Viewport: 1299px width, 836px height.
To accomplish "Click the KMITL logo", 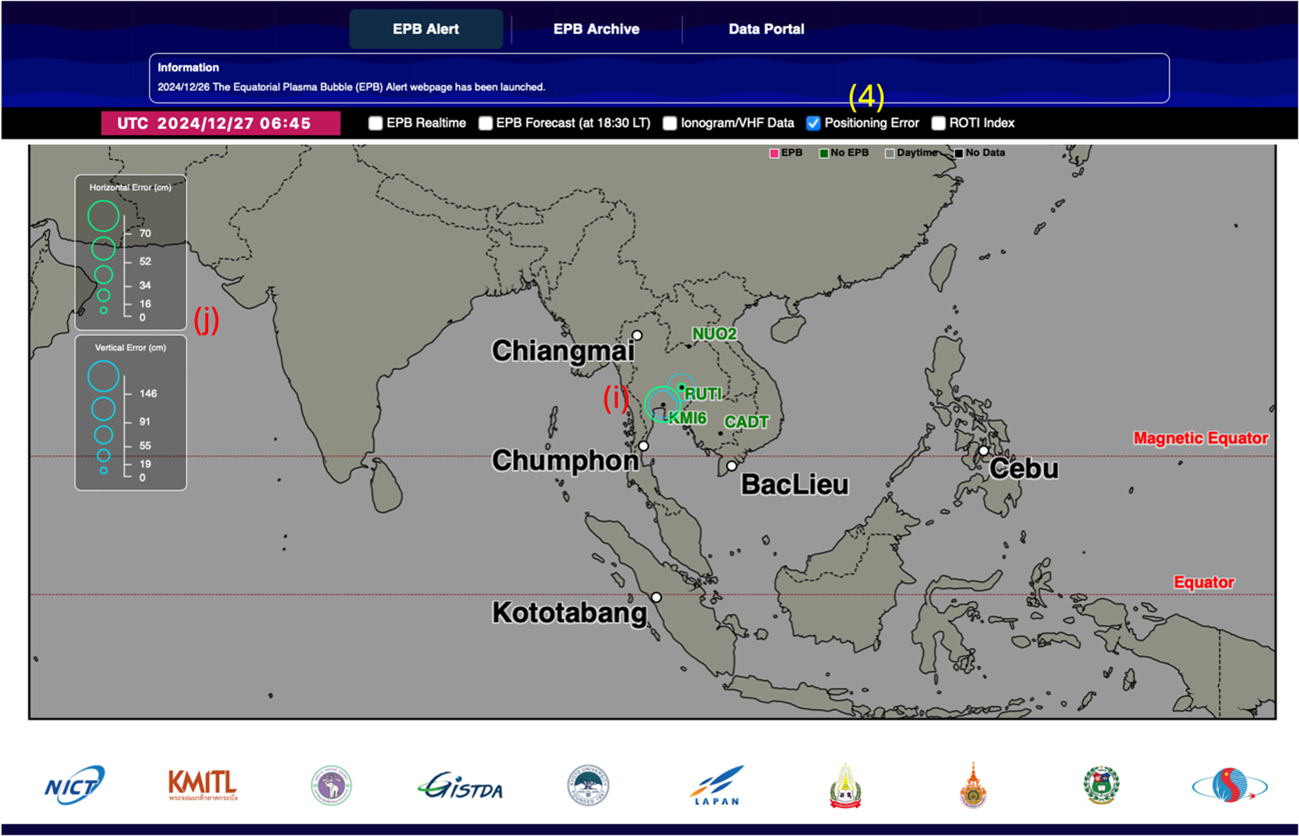I will click(202, 785).
